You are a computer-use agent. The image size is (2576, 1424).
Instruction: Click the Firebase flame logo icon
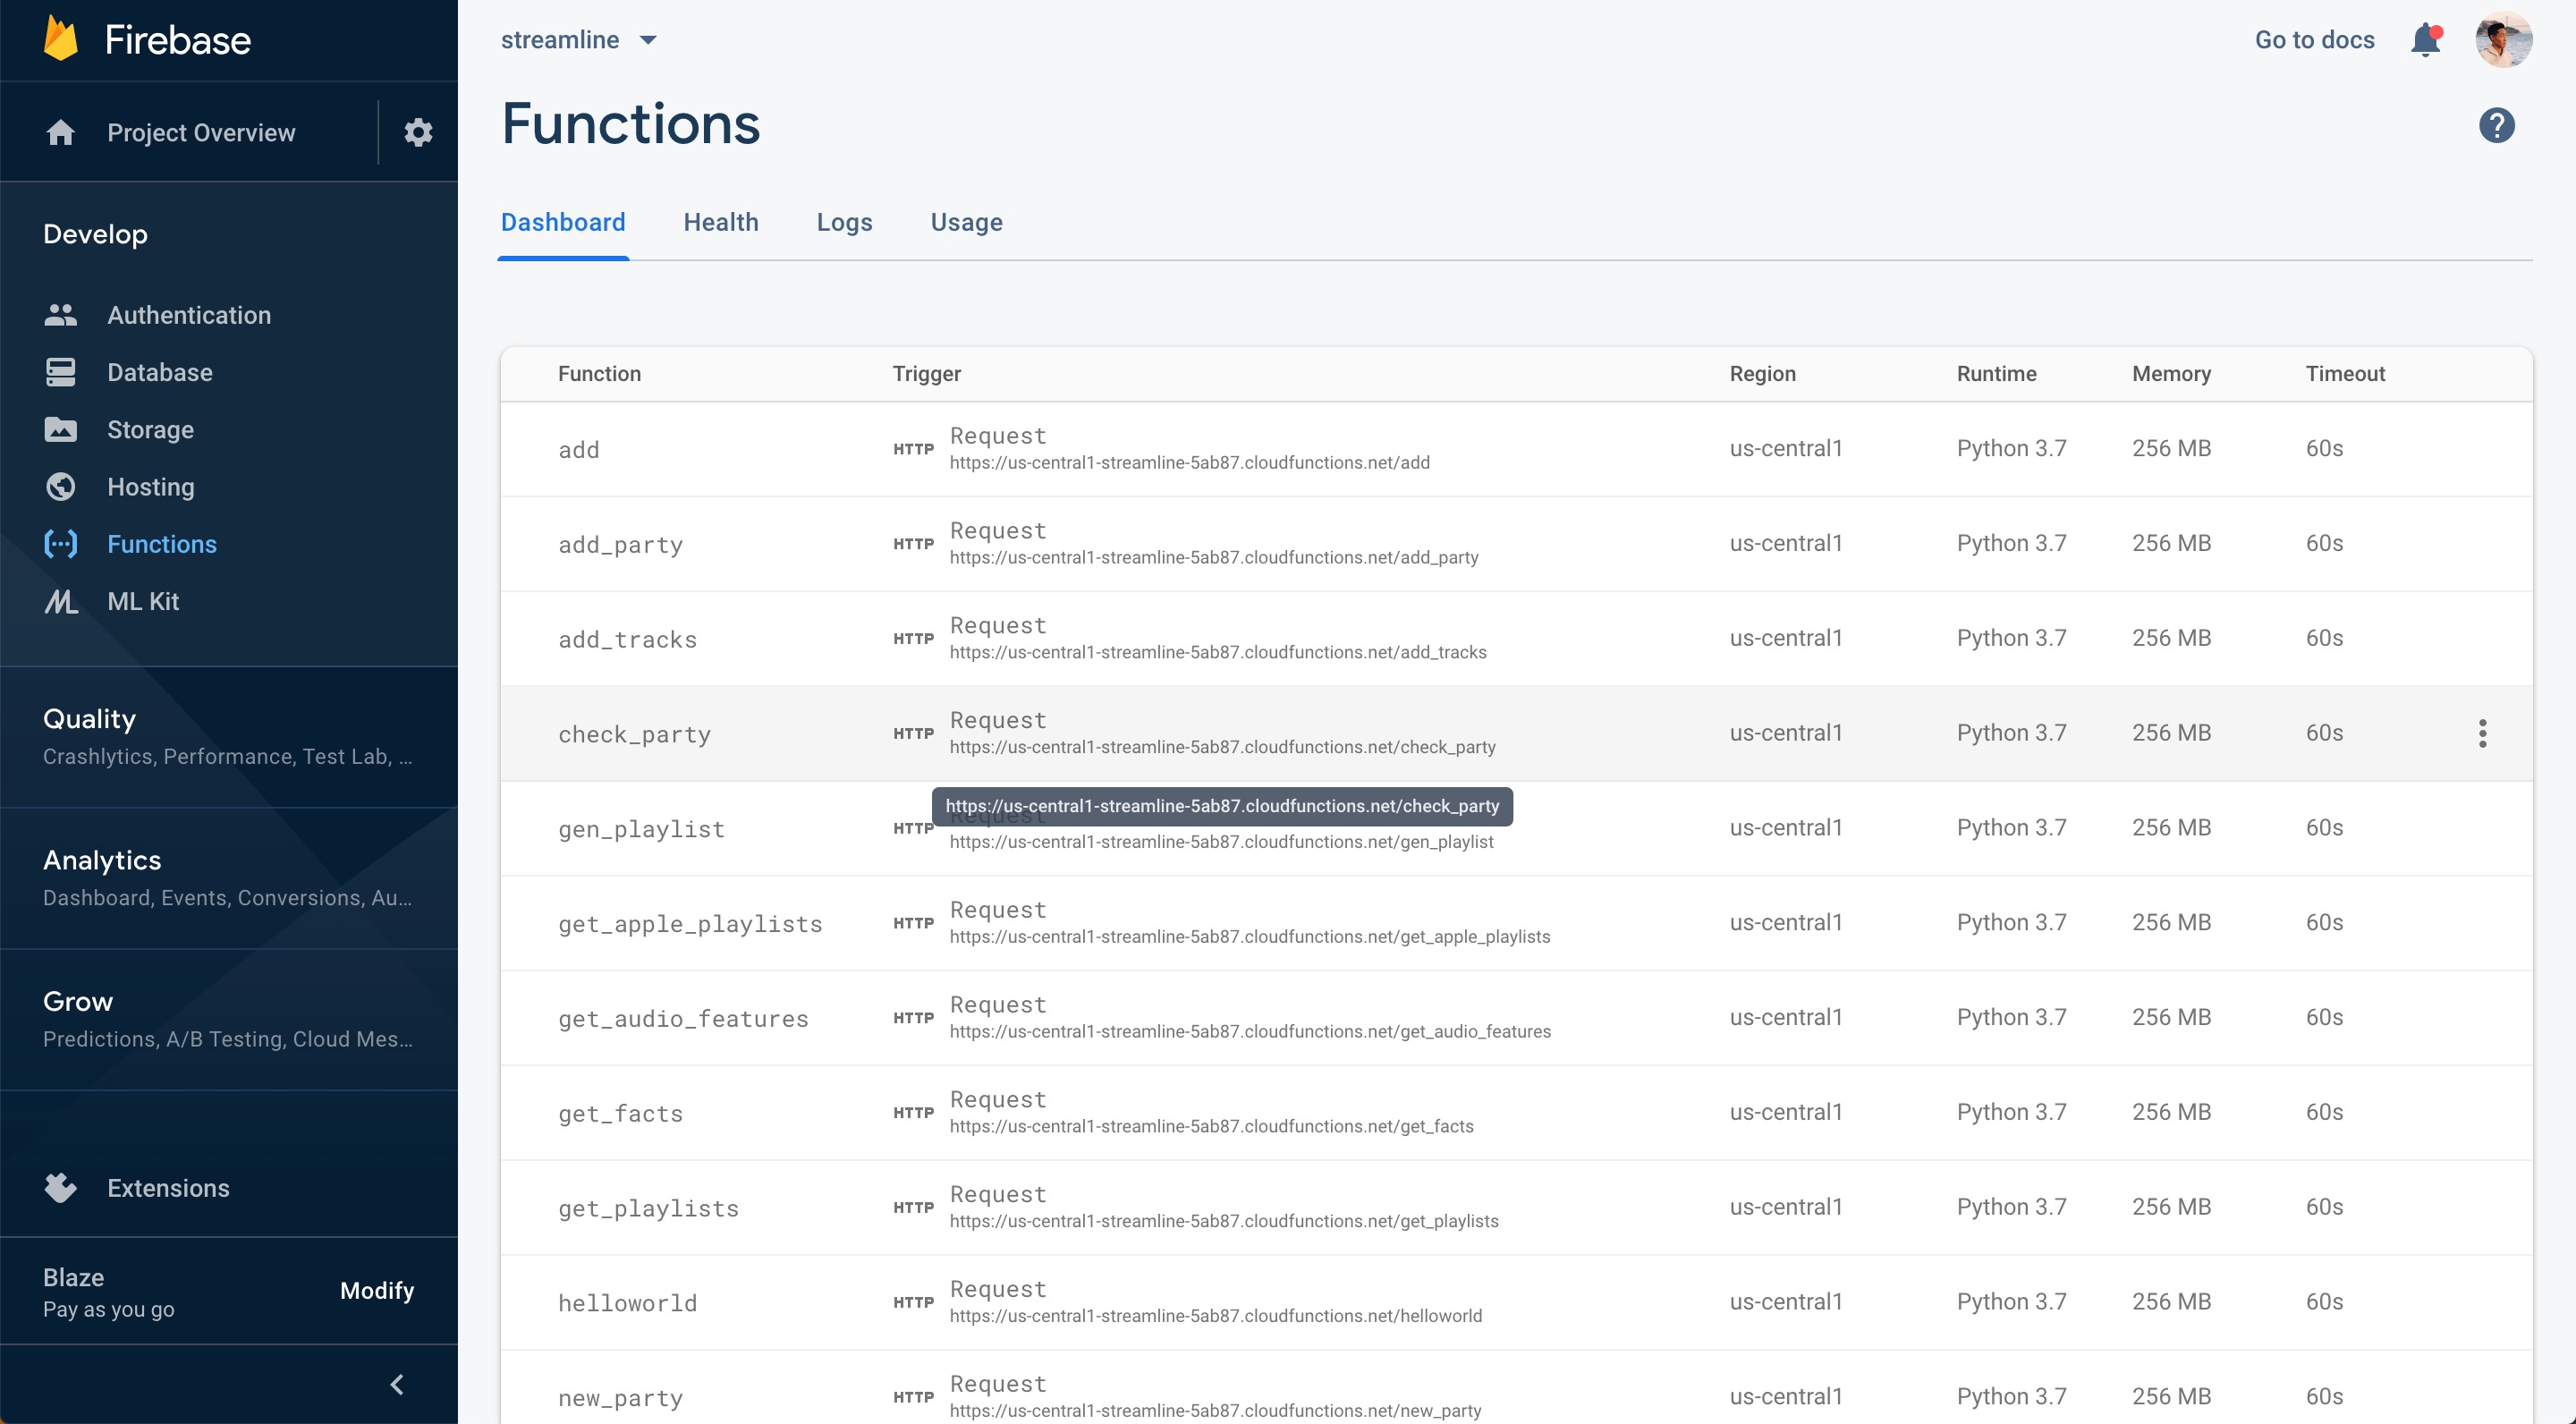point(61,40)
